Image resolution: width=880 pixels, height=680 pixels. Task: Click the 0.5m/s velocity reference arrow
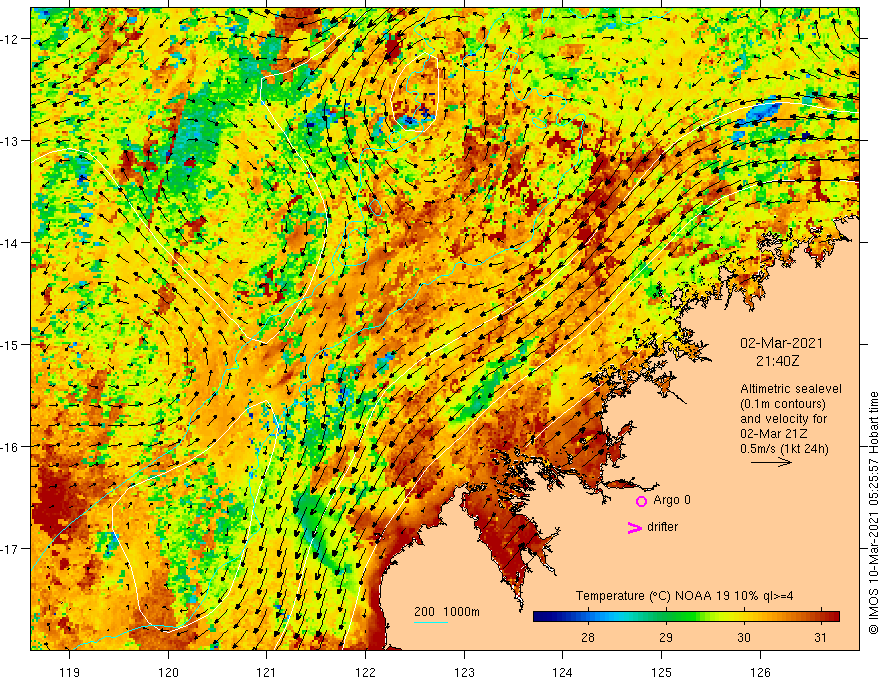coord(771,462)
